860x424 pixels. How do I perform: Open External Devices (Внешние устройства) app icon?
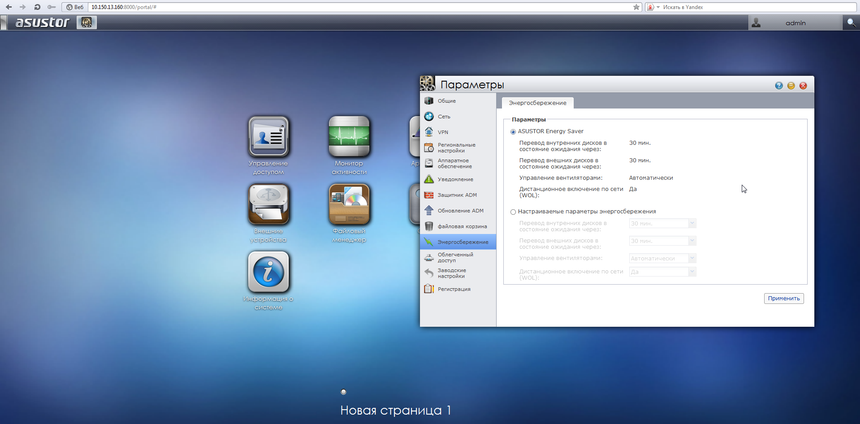pyautogui.click(x=268, y=205)
